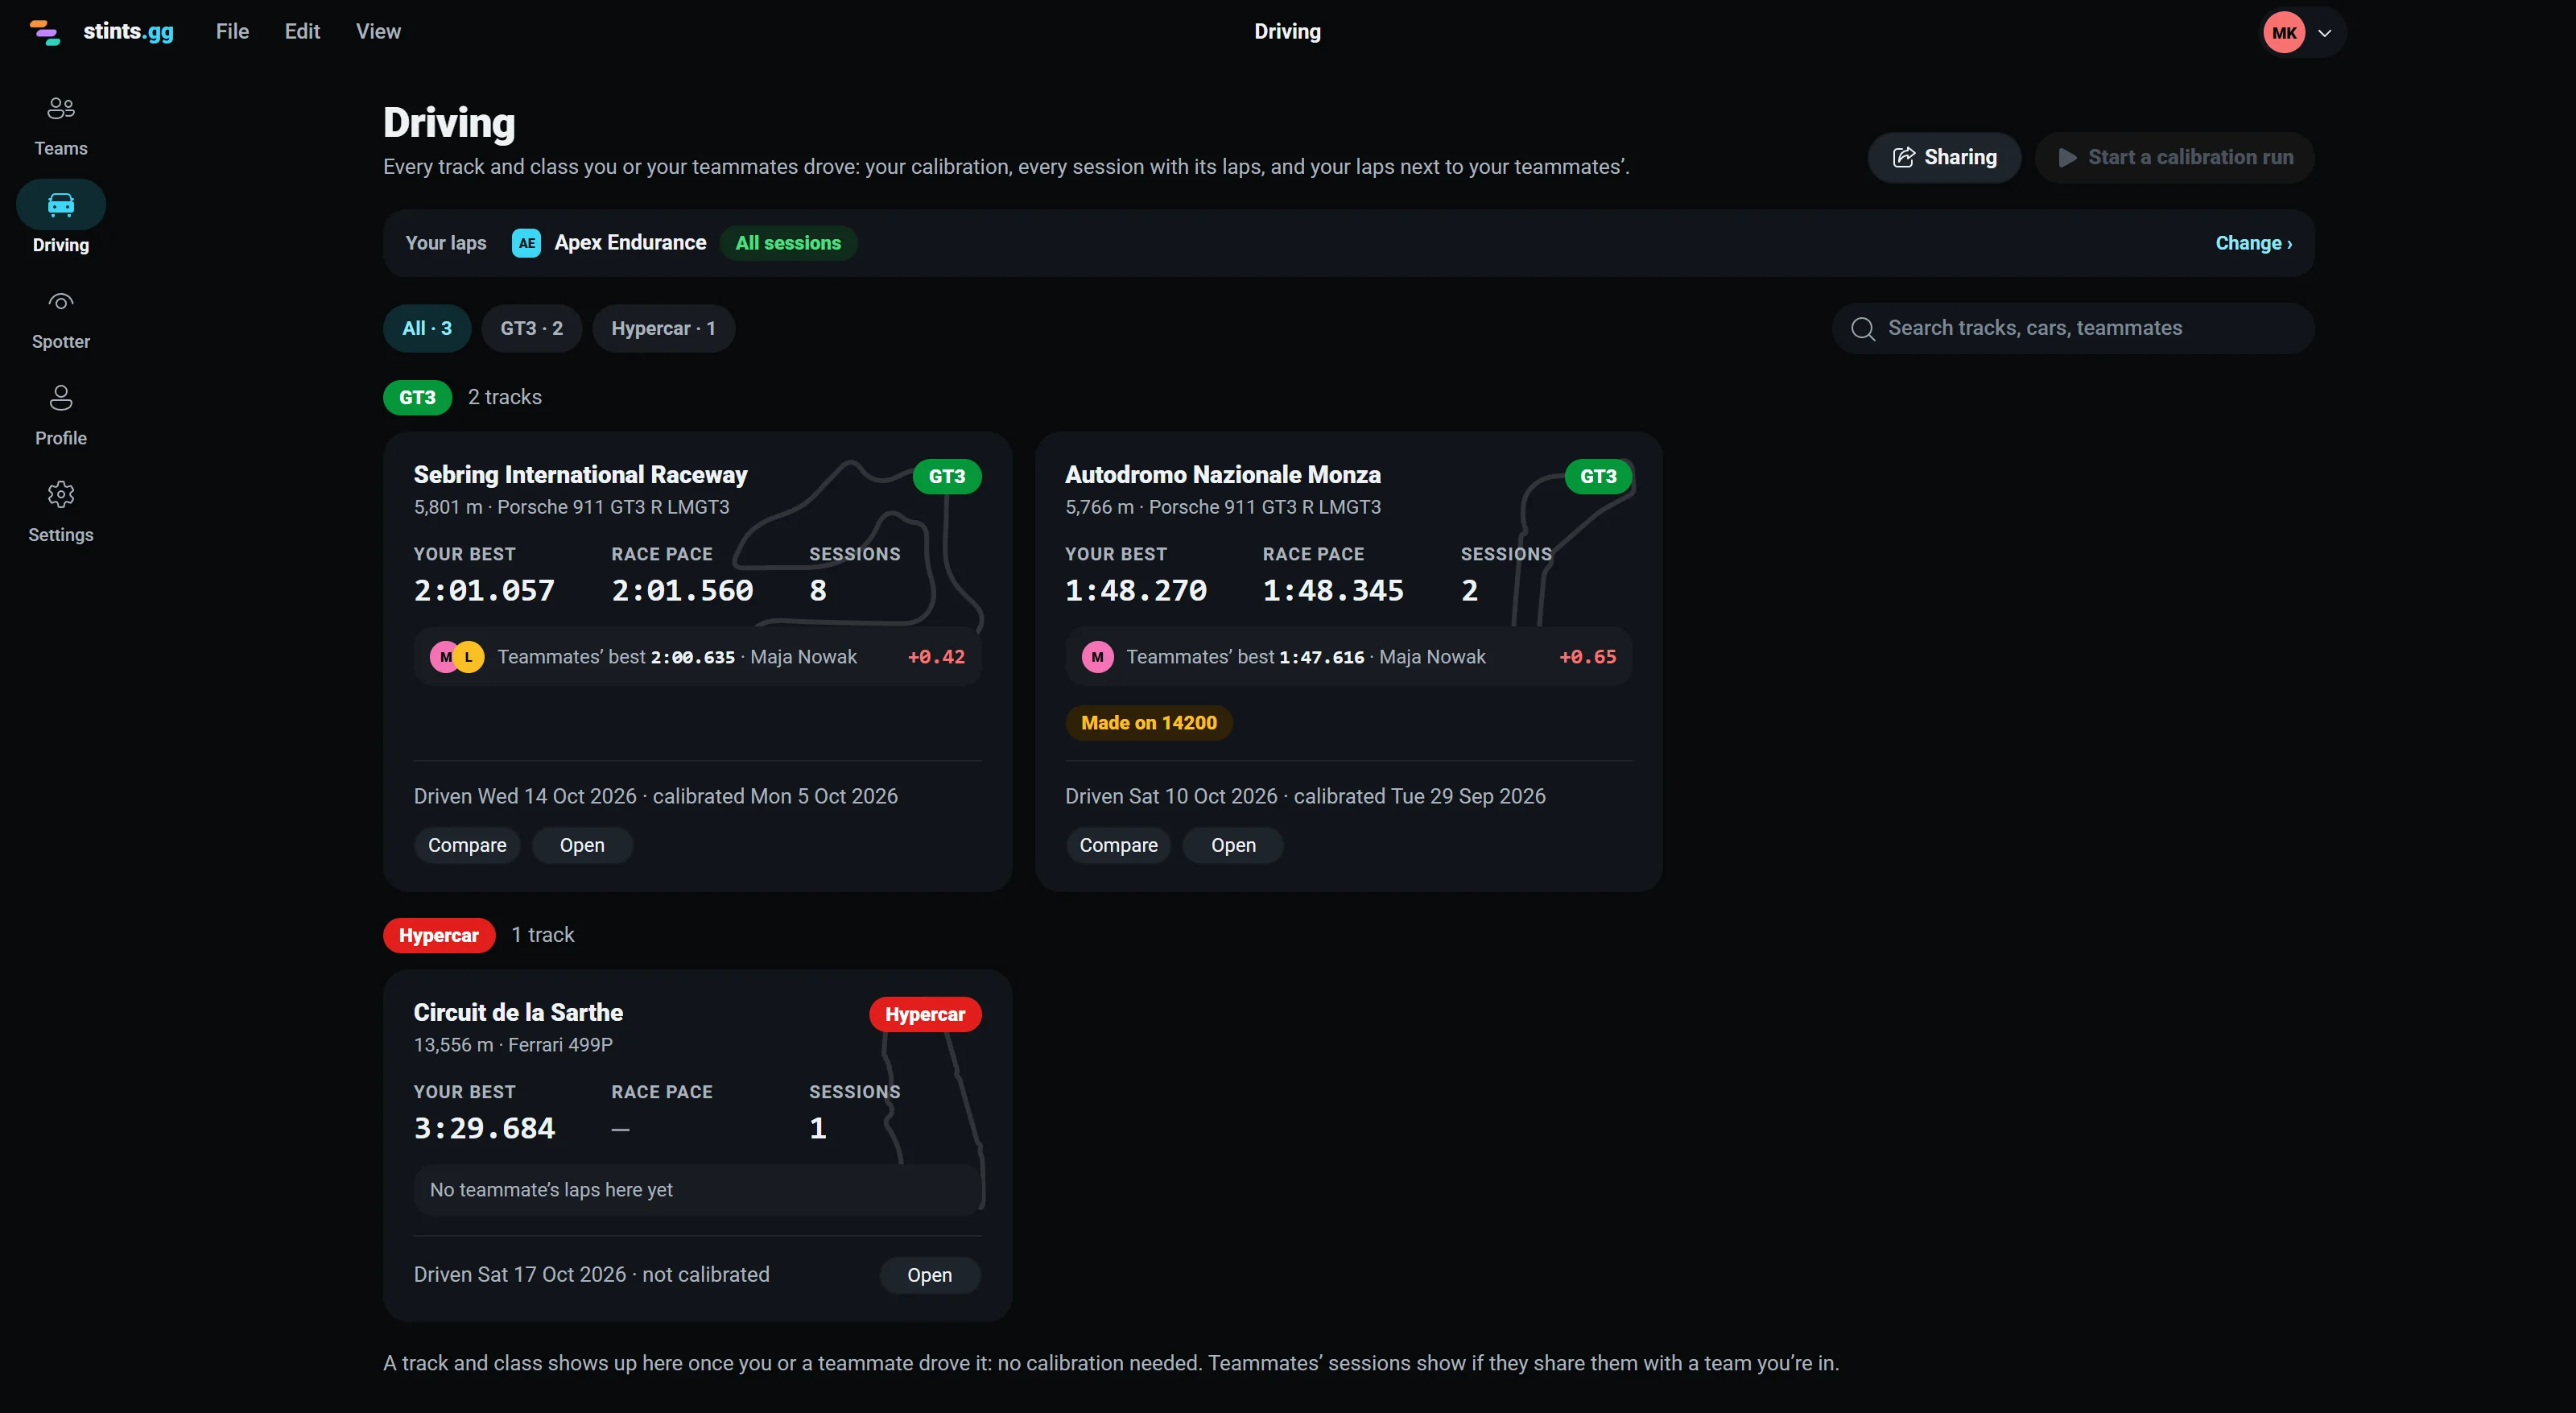Viewport: 2576px width, 1413px height.
Task: Select the All · 3 filter
Action: 427,328
